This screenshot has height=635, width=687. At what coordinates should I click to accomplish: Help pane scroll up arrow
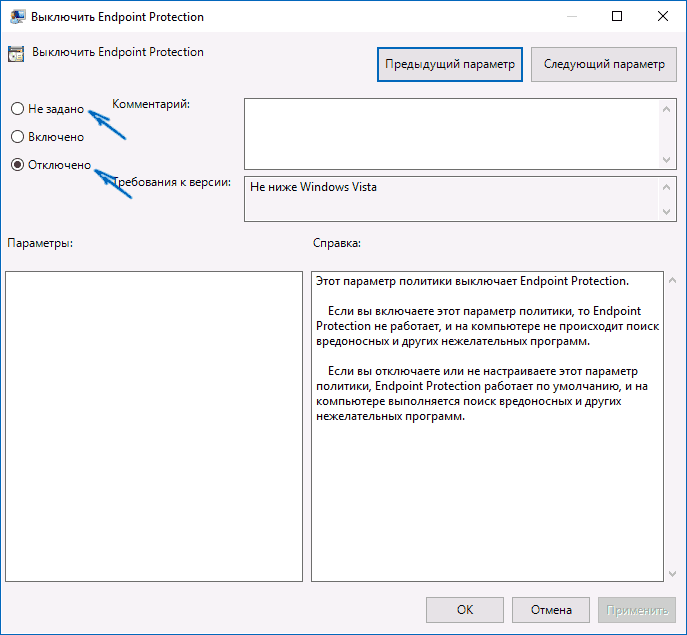673,280
